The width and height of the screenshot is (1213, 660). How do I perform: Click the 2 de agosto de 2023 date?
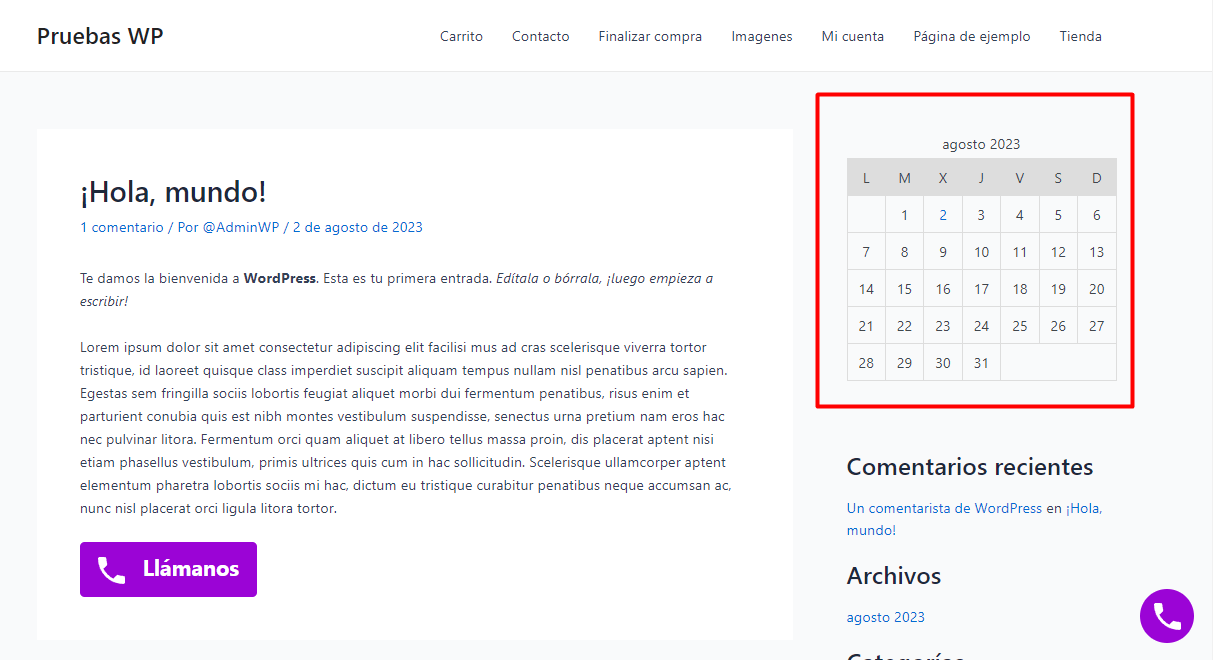coord(358,227)
